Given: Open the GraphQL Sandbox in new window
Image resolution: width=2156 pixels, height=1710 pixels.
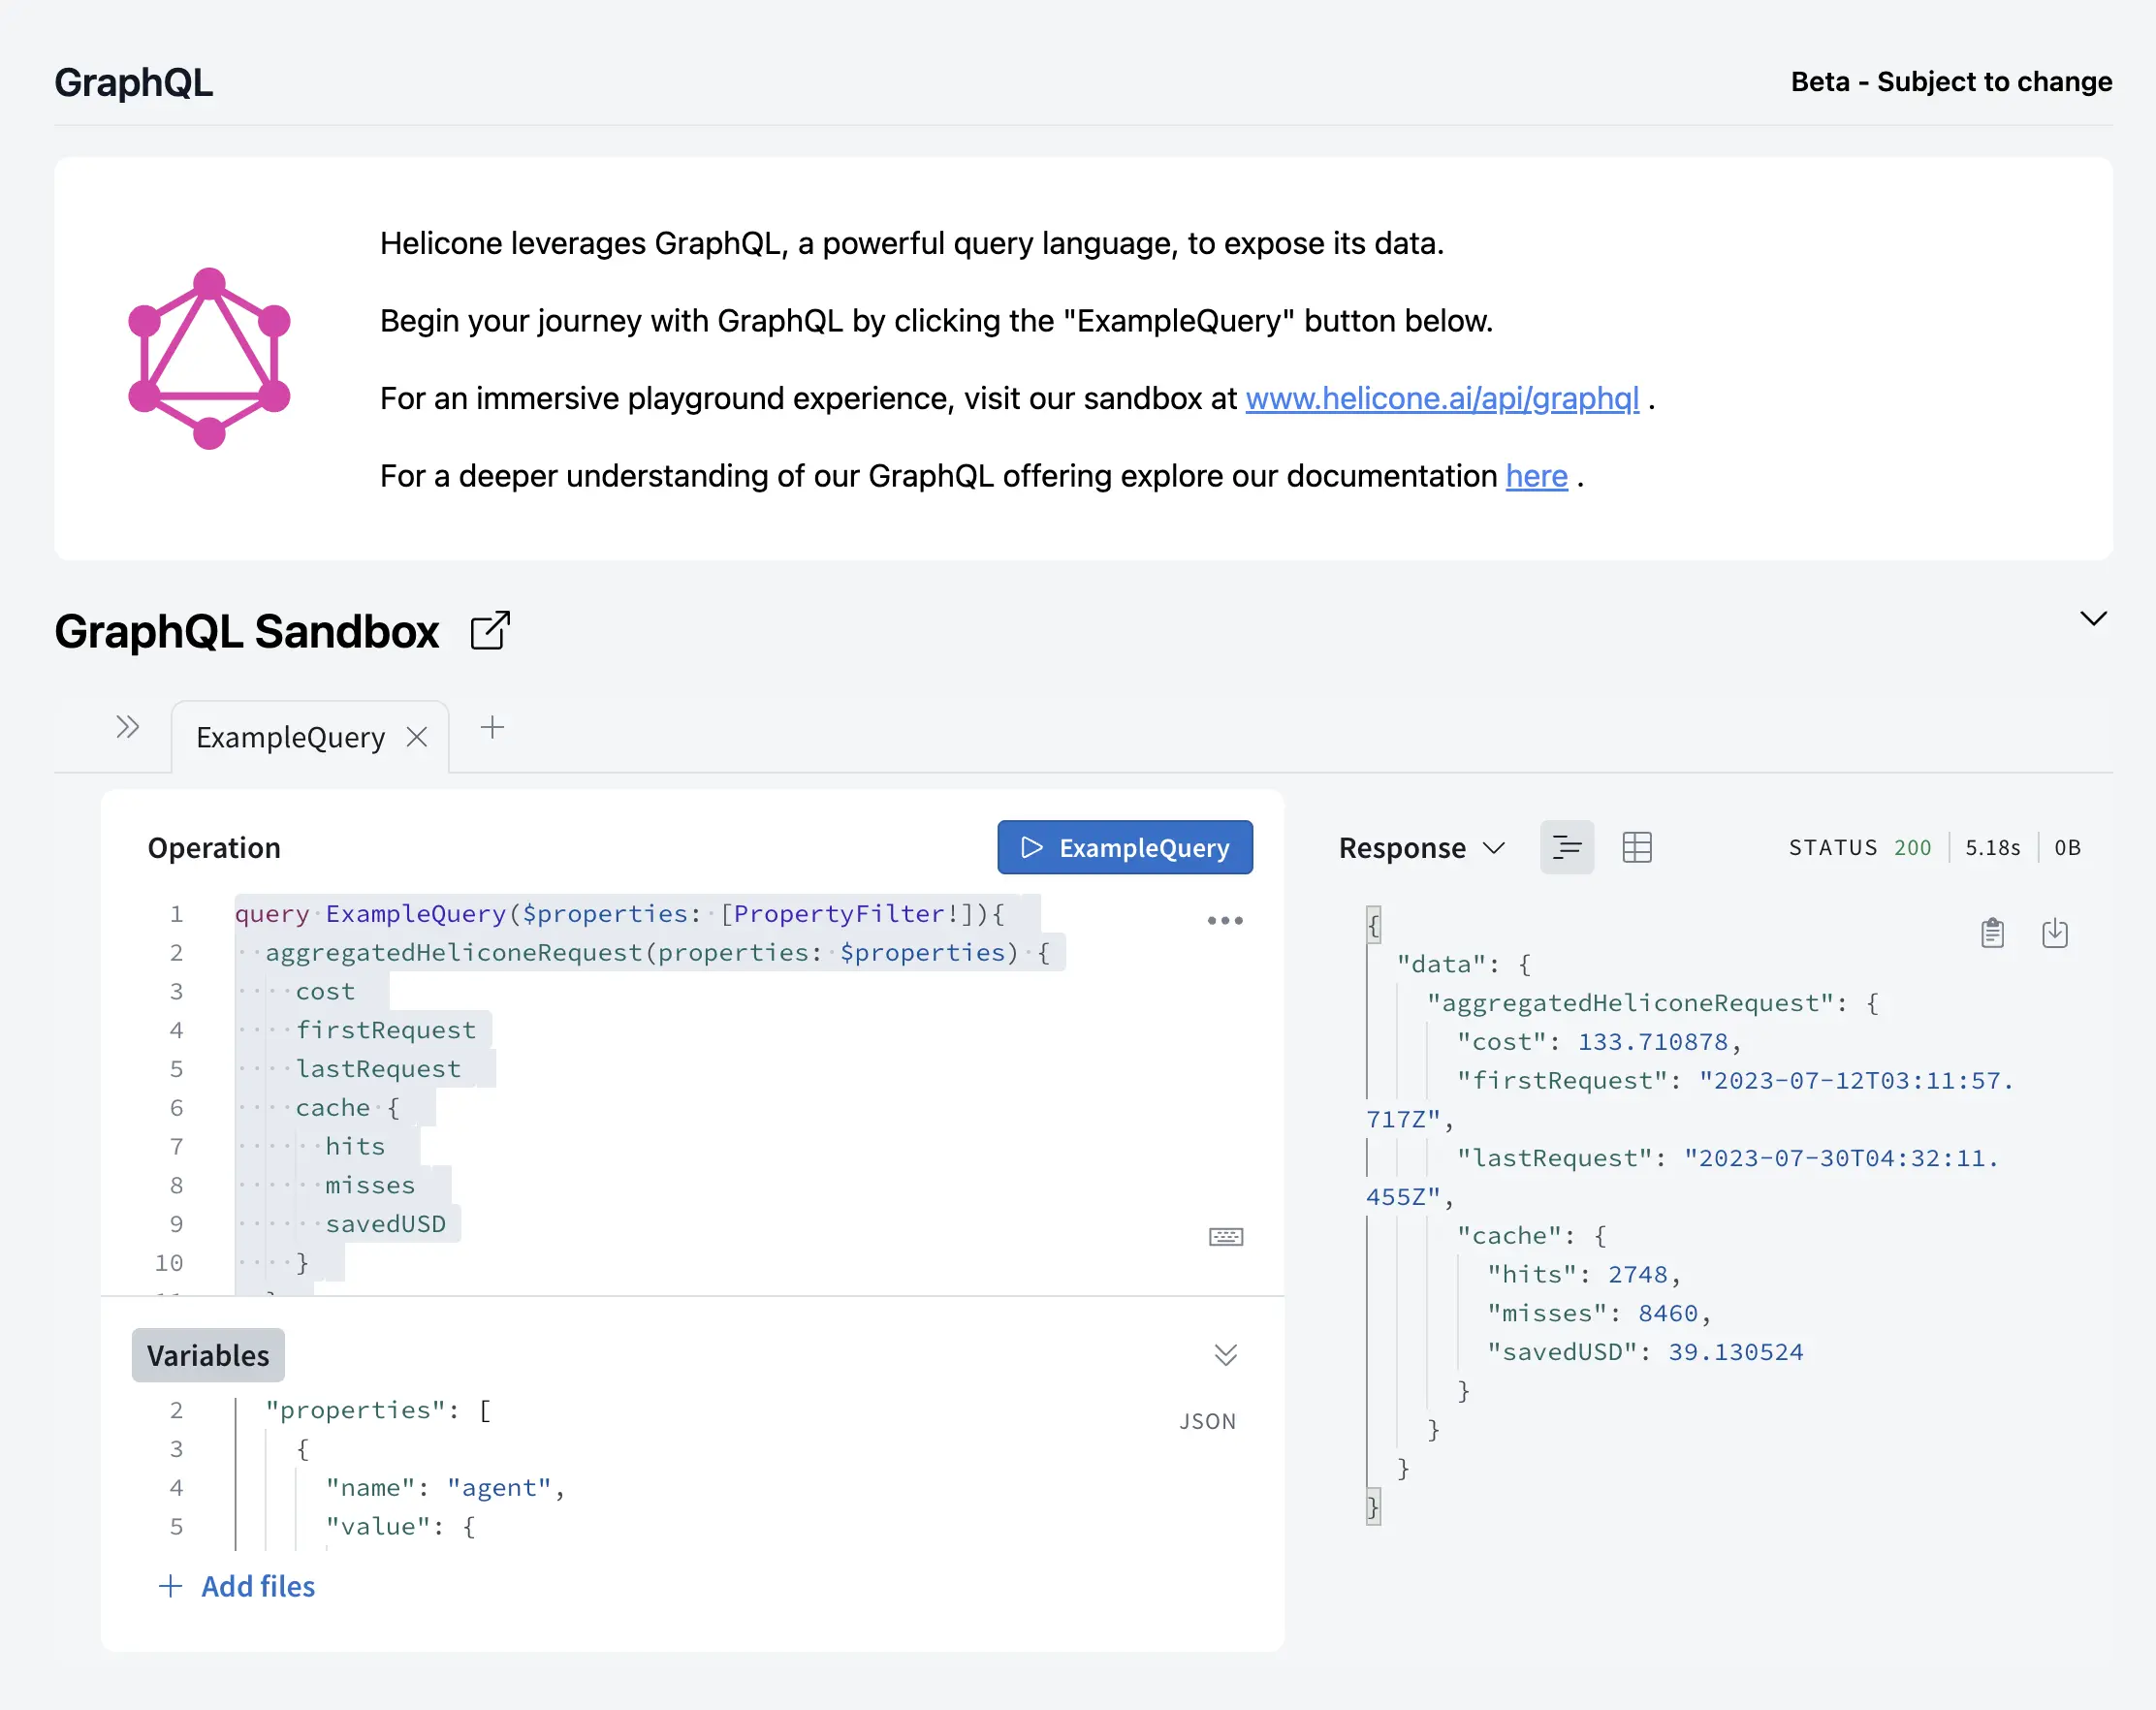Looking at the screenshot, I should click(x=489, y=630).
